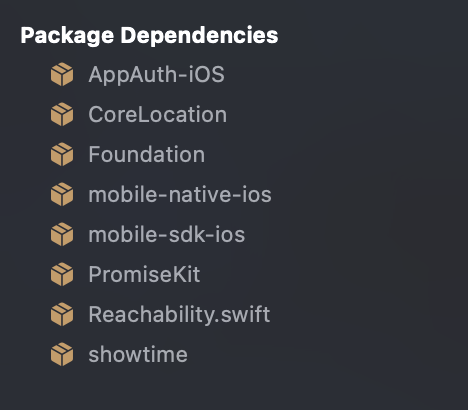
Task: Click the mobile-native-ios package box icon
Action: click(x=62, y=194)
